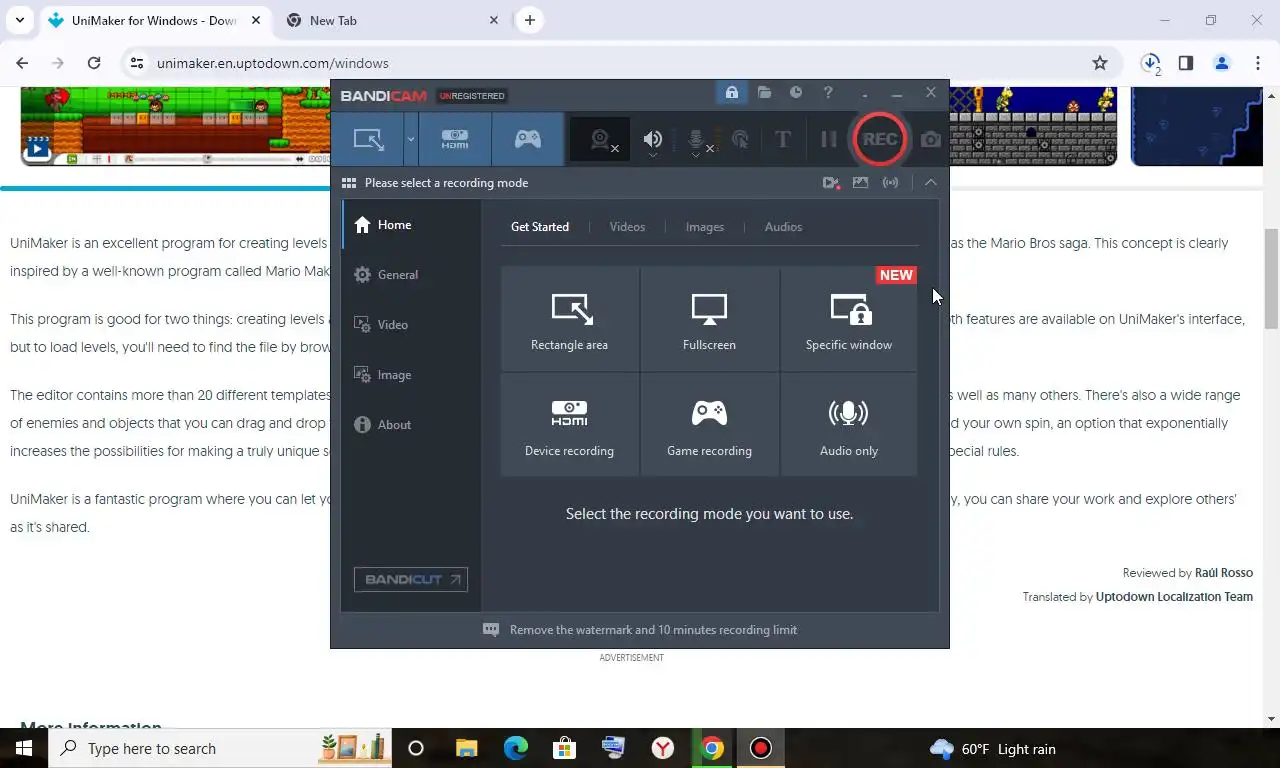The height and width of the screenshot is (768, 1280).
Task: Switch to the Images tab
Action: [705, 227]
